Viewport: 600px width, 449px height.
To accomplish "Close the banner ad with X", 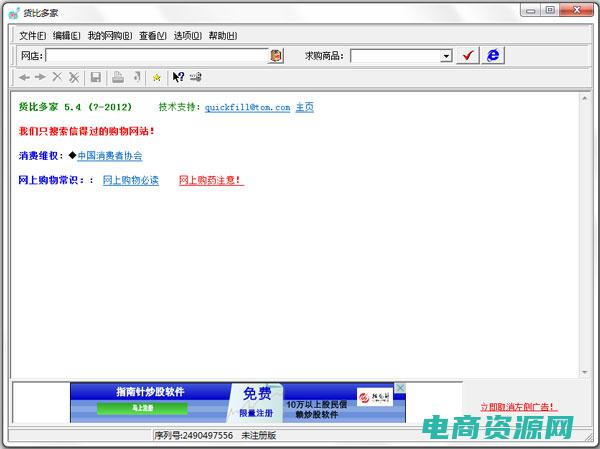I will click(x=400, y=388).
